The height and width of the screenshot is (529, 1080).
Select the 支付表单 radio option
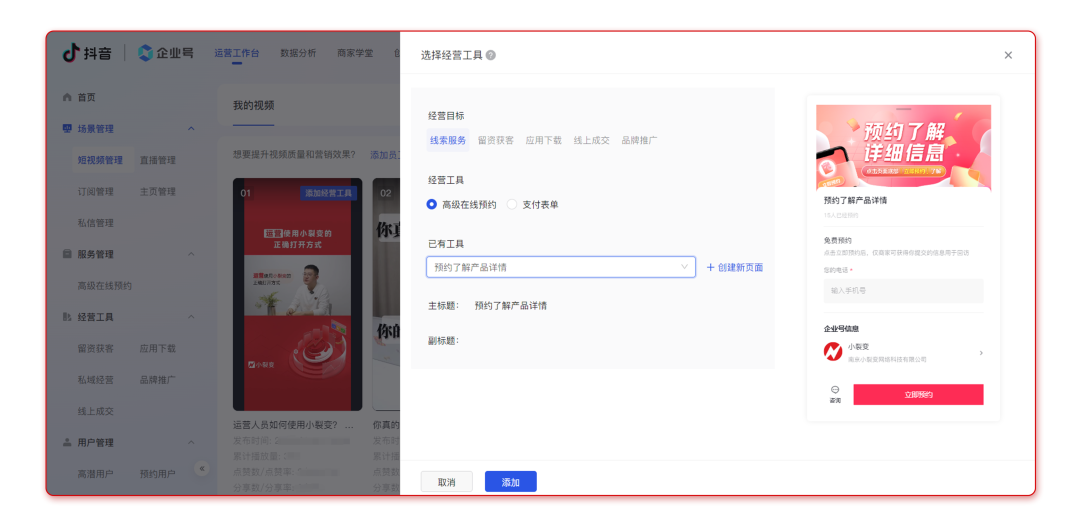click(512, 204)
